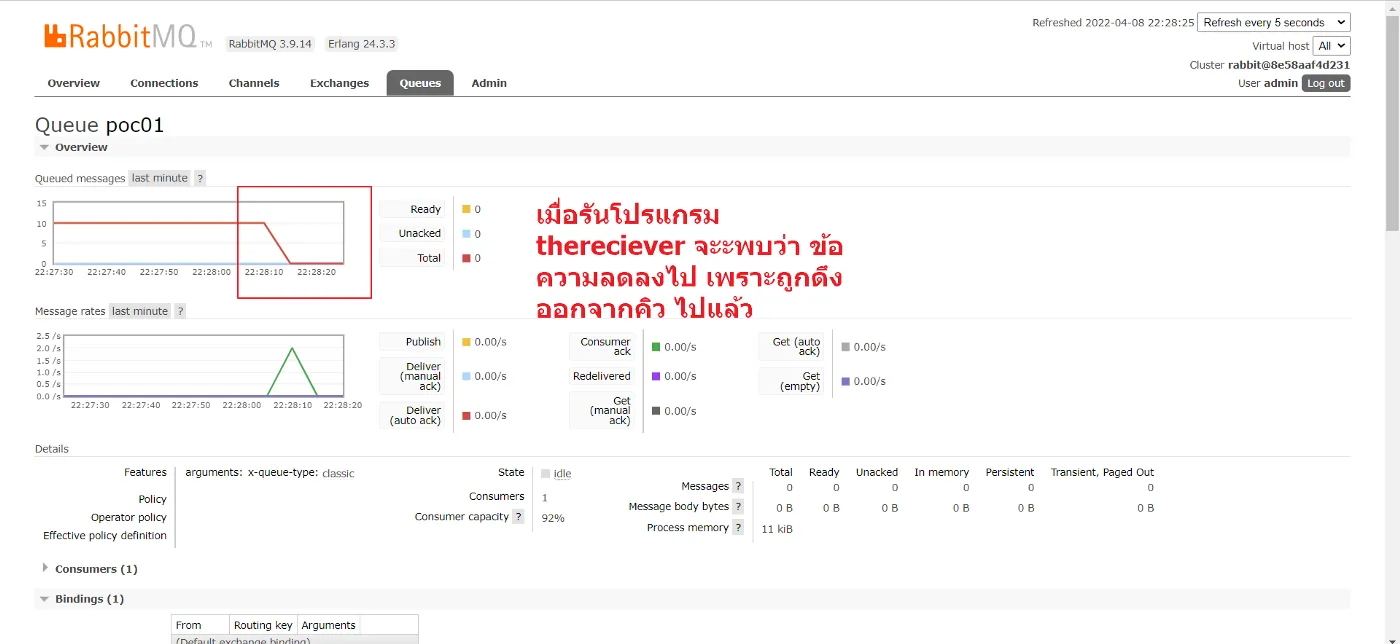This screenshot has height=644, width=1400.
Task: Open help for Queued messages chart
Action: coord(200,178)
